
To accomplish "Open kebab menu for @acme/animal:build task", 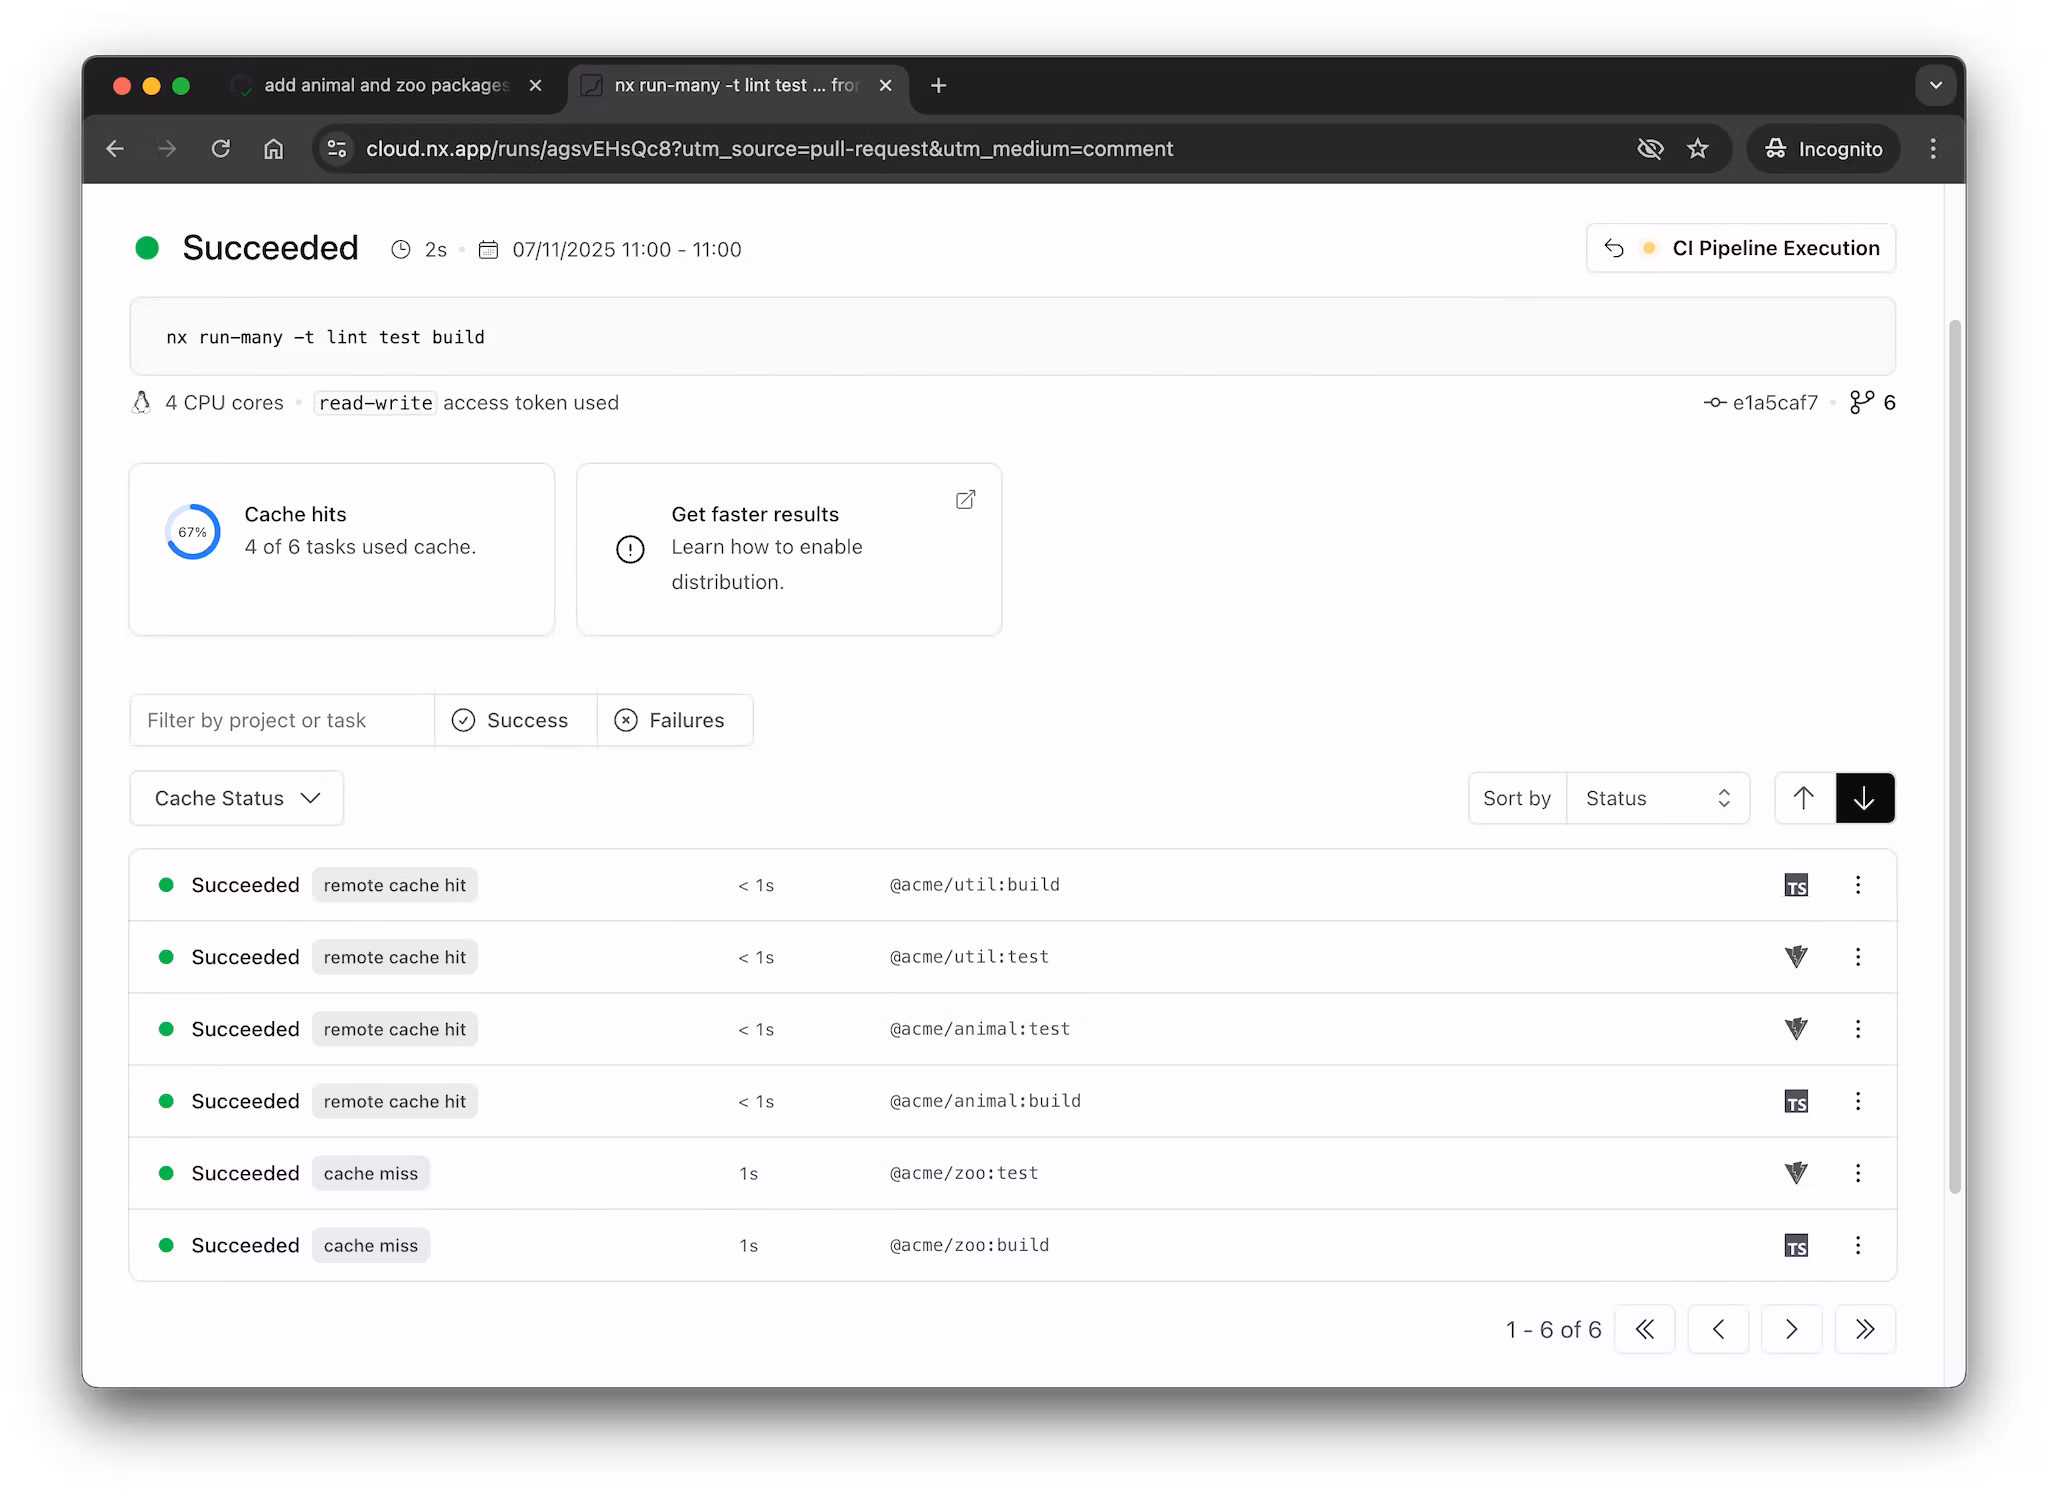I will tap(1858, 1101).
